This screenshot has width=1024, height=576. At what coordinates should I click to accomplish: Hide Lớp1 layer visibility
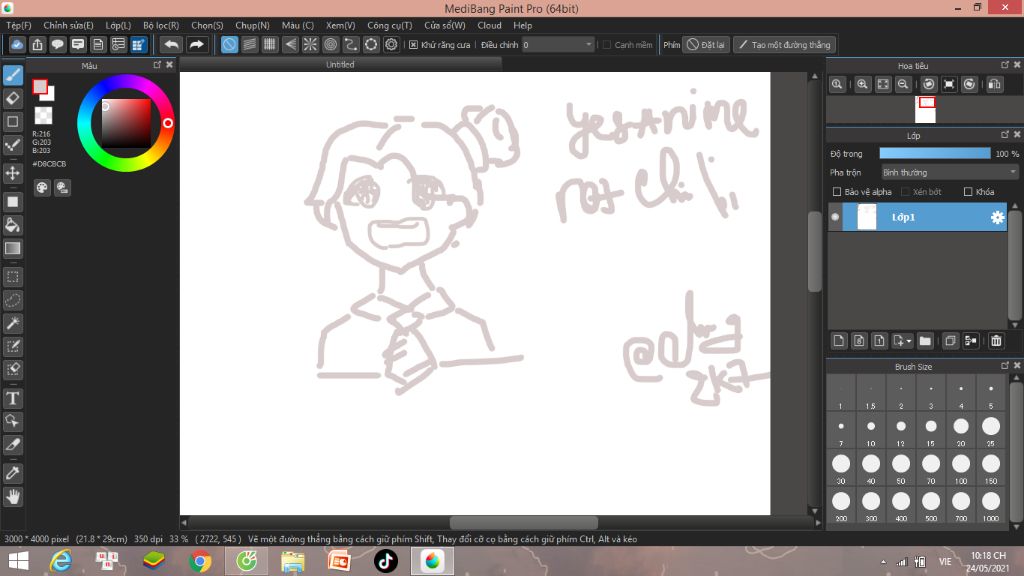coord(835,217)
